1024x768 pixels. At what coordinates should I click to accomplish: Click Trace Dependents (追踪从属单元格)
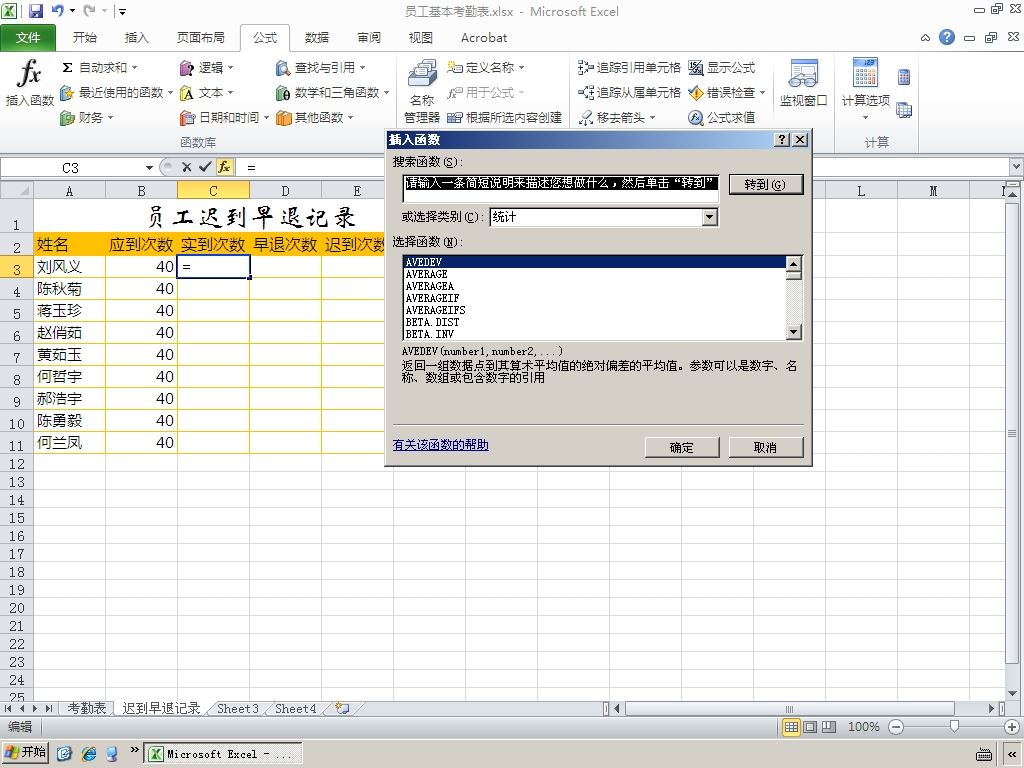(x=629, y=93)
